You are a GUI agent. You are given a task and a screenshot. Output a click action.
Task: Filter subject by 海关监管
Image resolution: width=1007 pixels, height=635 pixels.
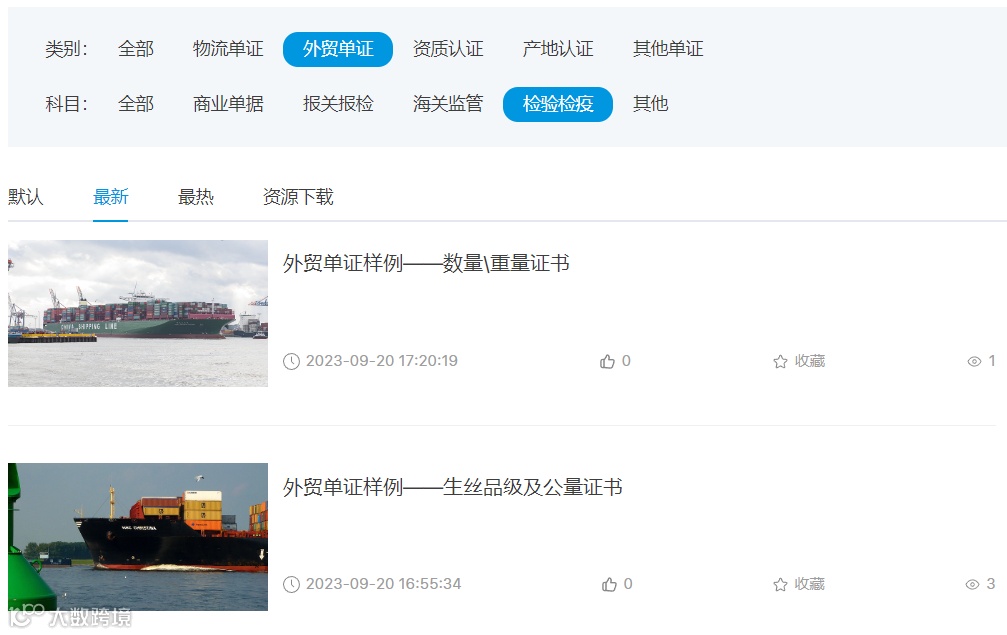point(448,104)
